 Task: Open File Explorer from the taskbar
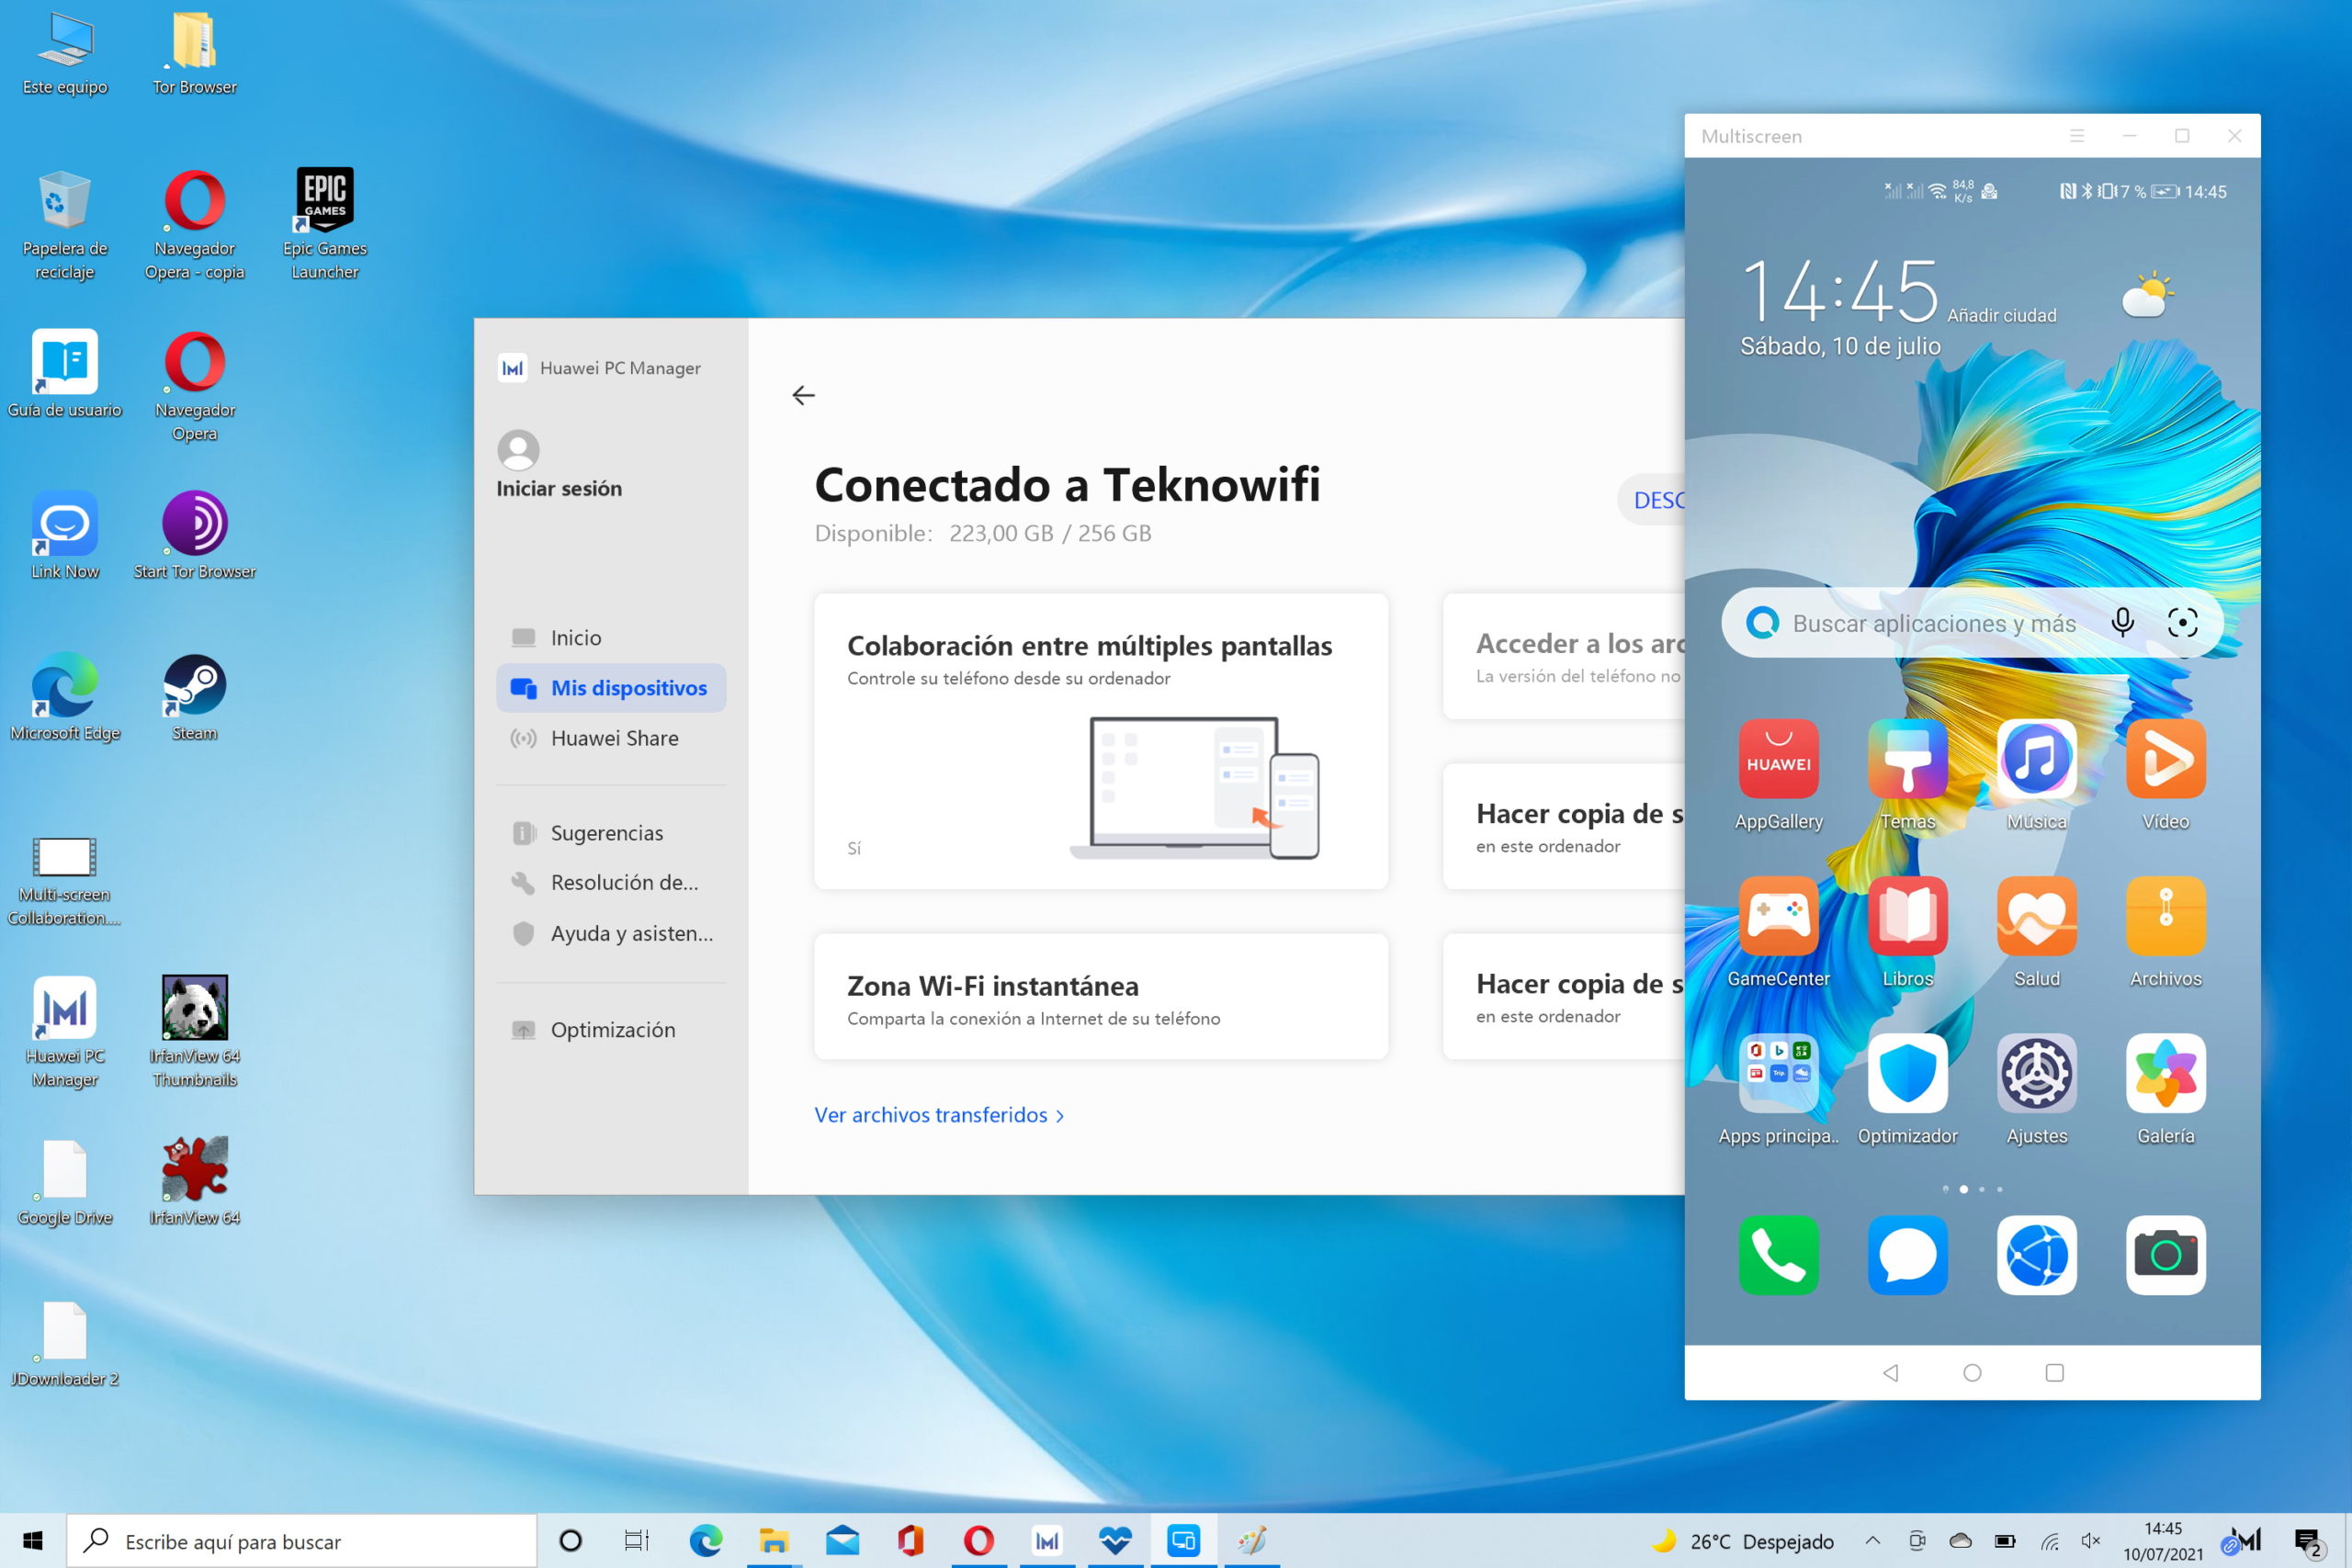(773, 1541)
